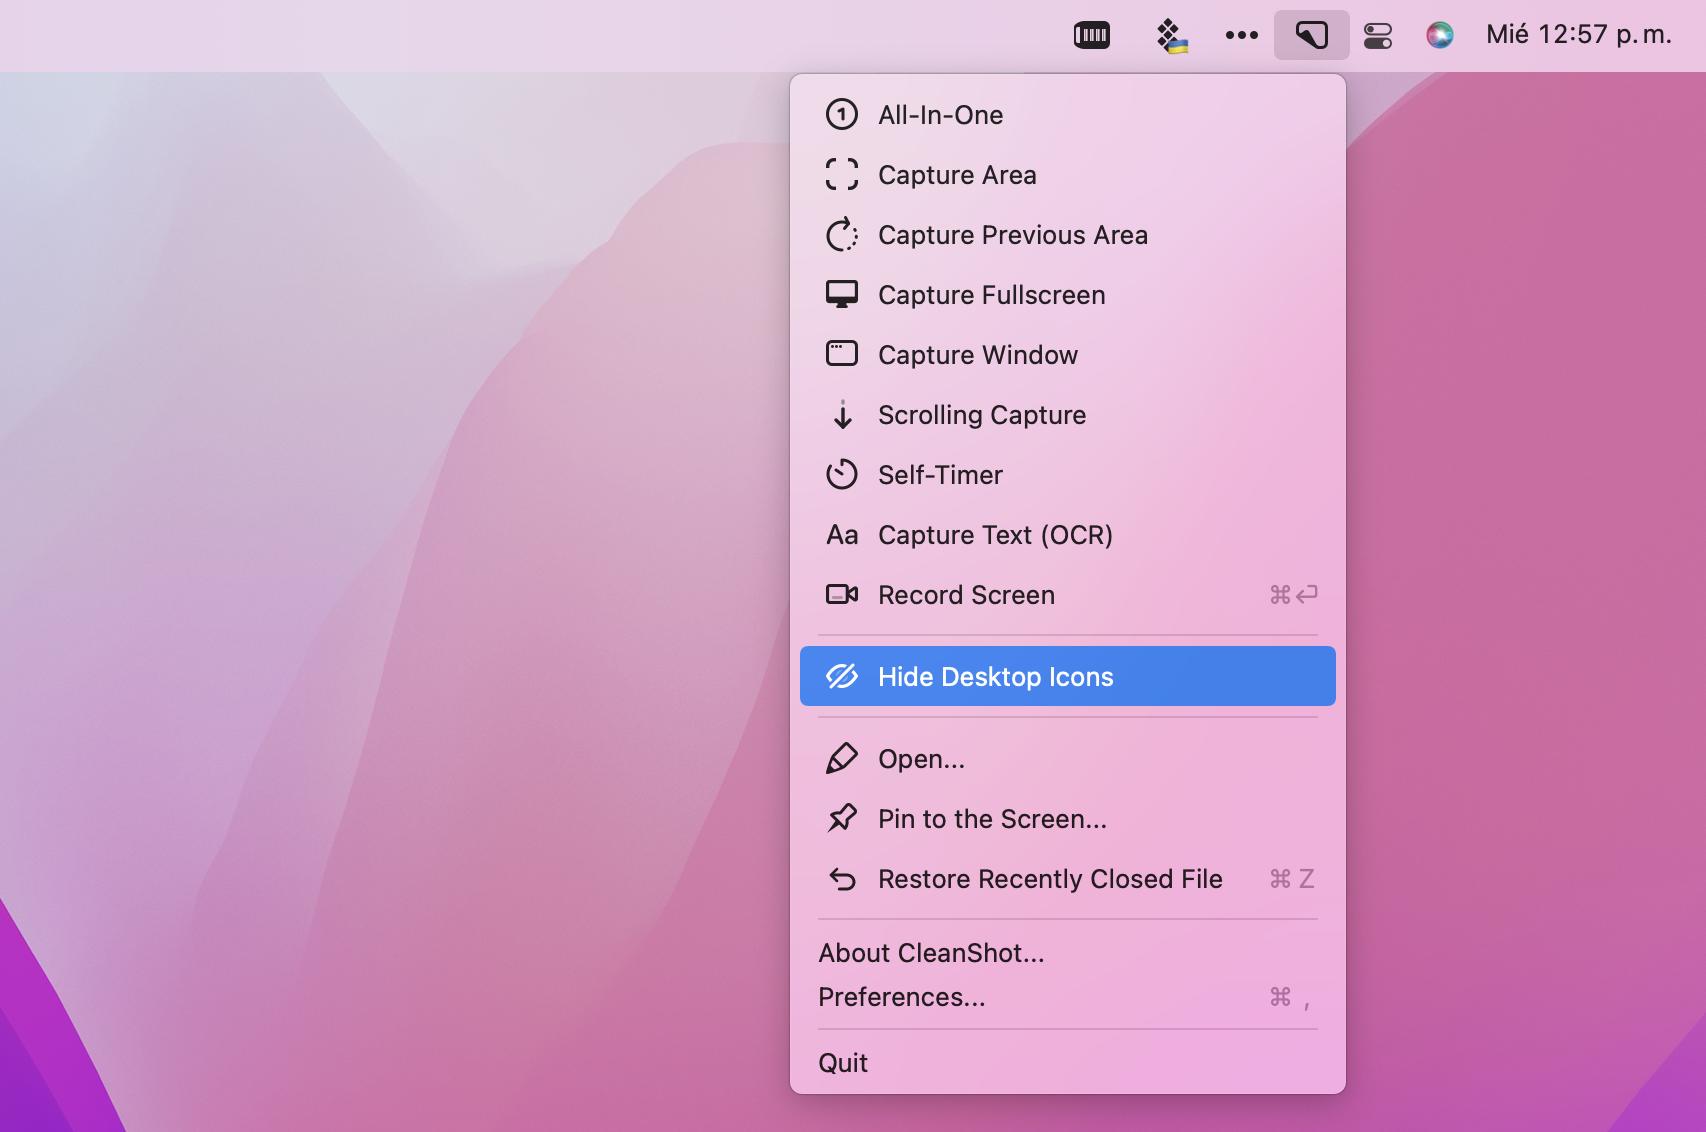Click the CleanShot menu bar icon
Viewport: 1706px width, 1132px height.
[1311, 35]
